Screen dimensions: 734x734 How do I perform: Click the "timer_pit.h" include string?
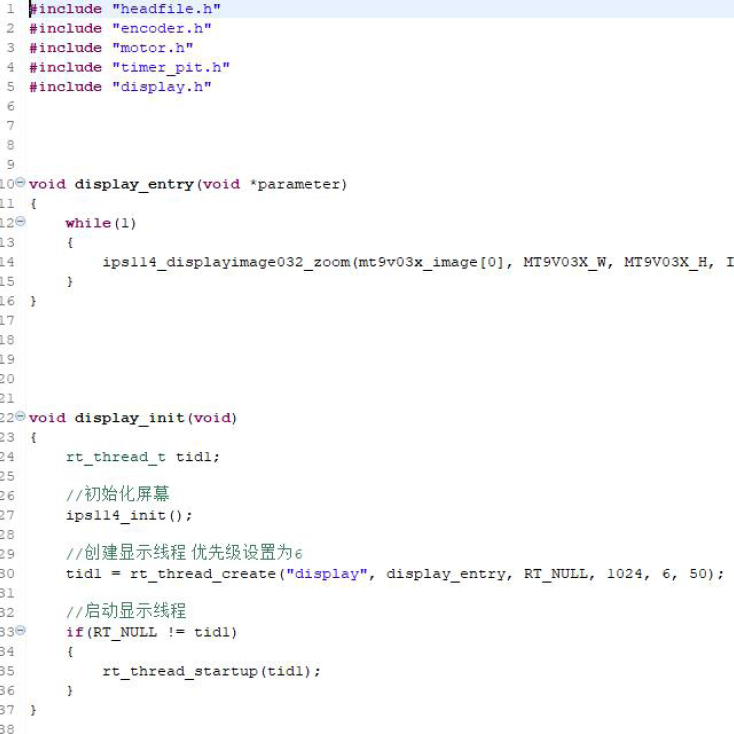tap(171, 67)
